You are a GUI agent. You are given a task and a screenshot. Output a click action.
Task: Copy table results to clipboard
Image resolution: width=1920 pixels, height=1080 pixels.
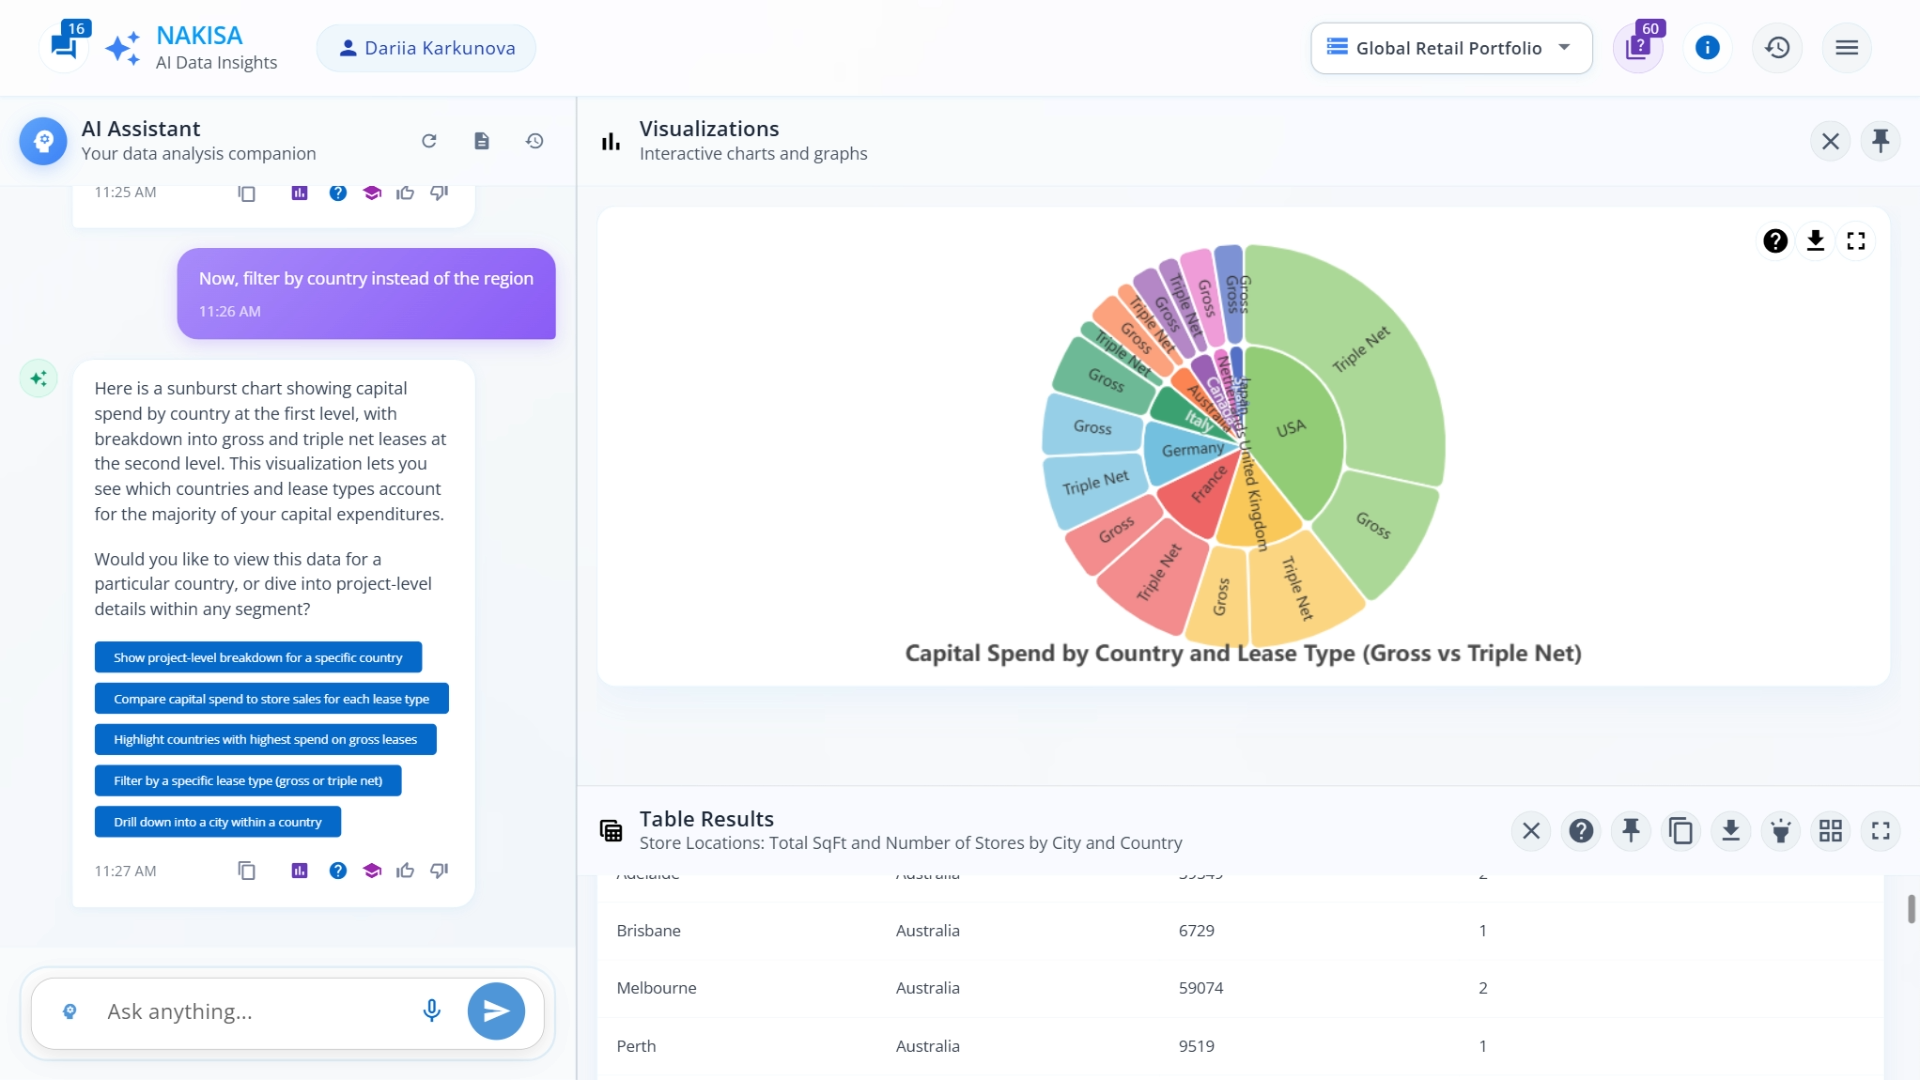click(x=1680, y=831)
